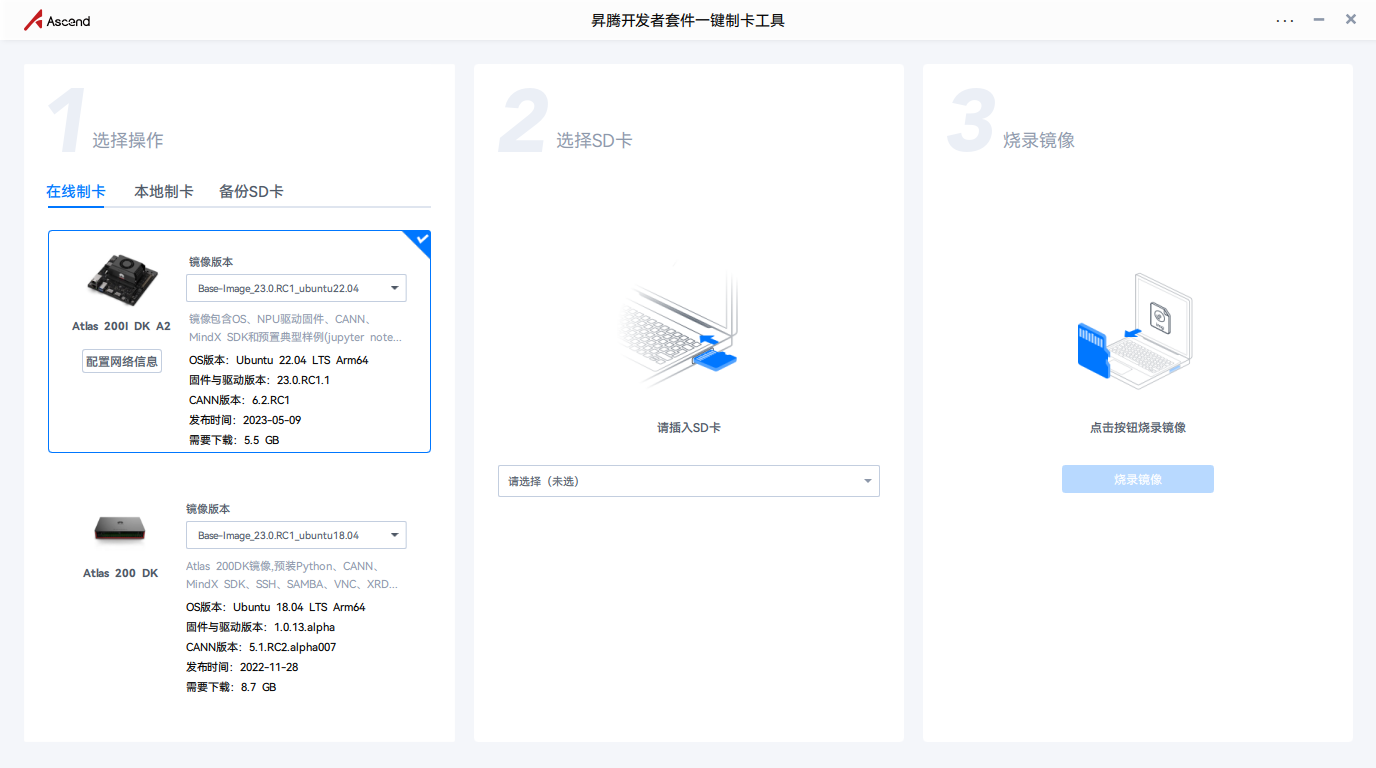Switch to 在线制卡 tab
Viewport: 1376px width, 768px height.
76,191
